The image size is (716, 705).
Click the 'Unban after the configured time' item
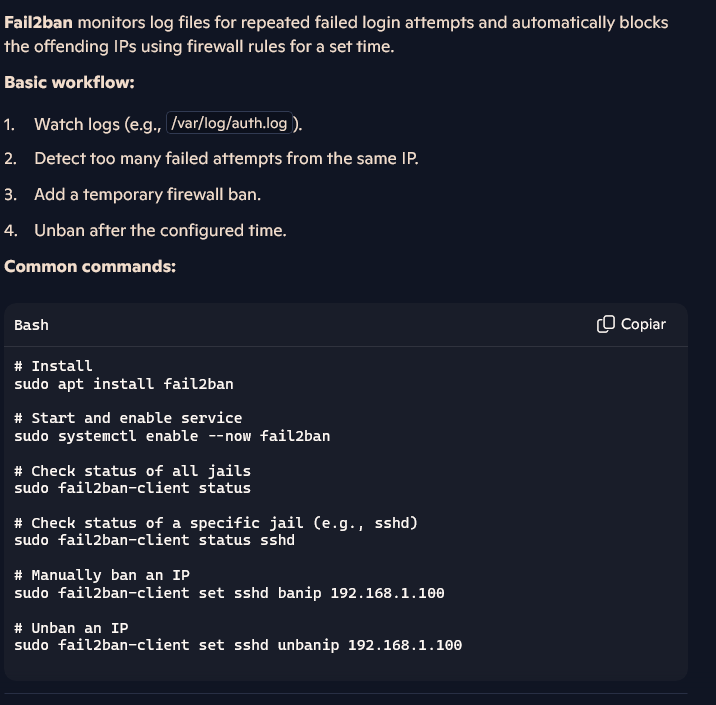tap(160, 231)
